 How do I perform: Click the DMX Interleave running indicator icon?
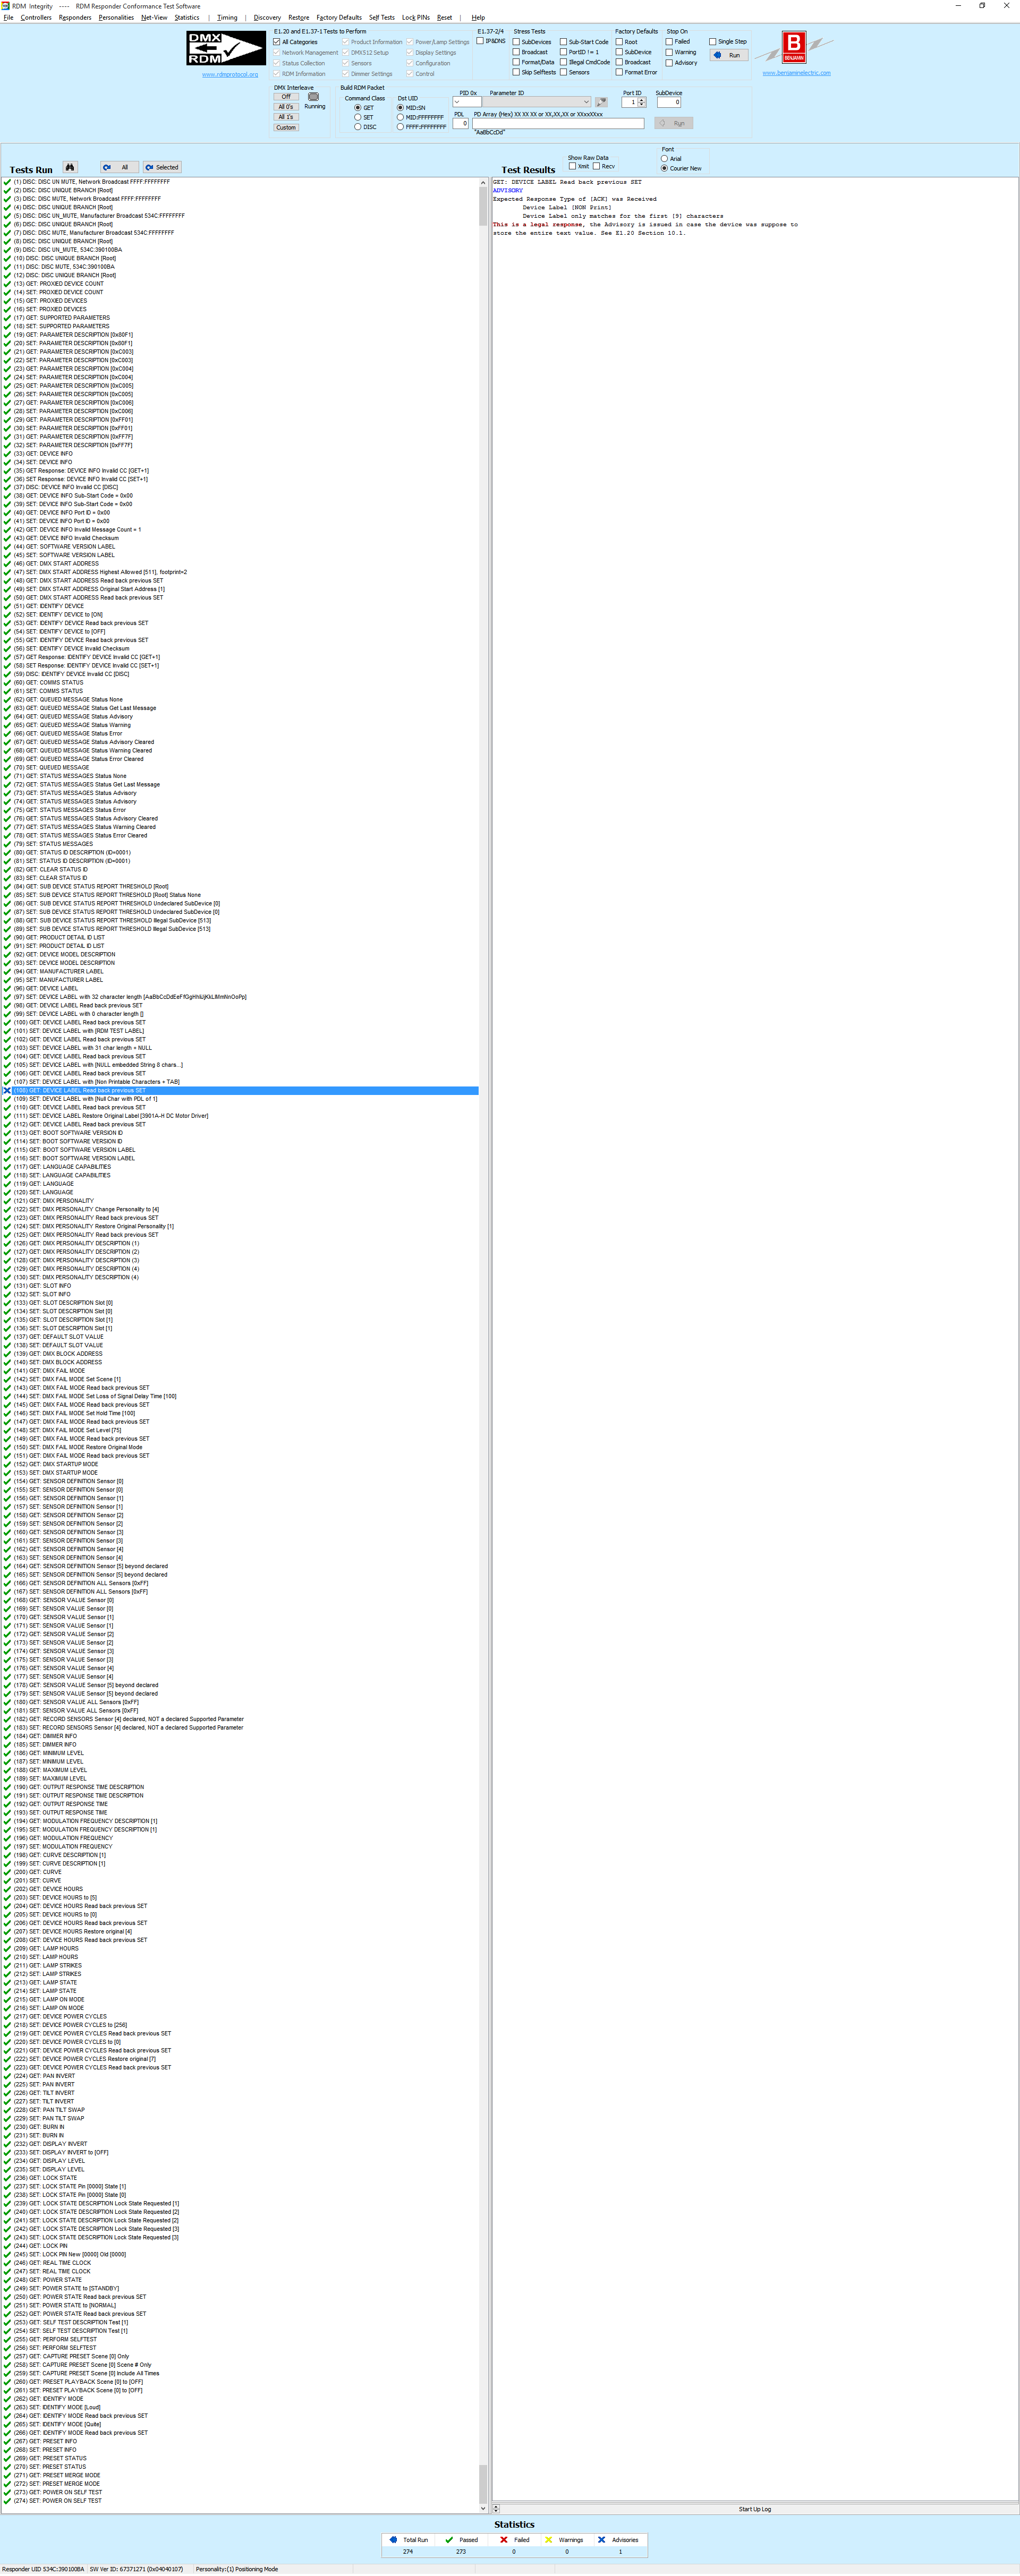[313, 97]
